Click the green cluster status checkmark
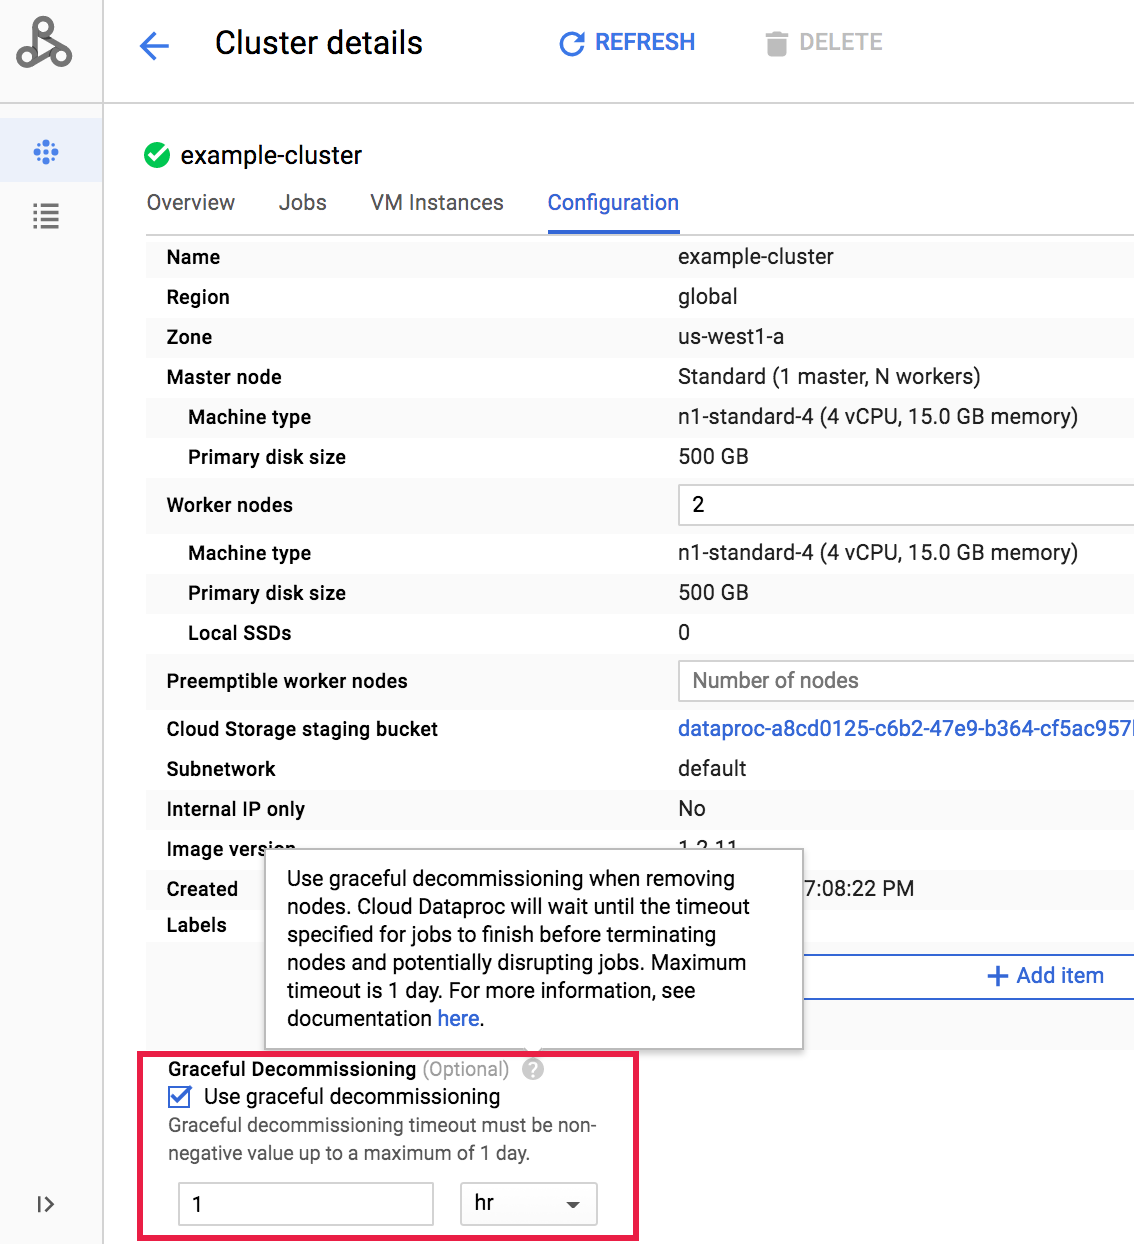1134x1244 pixels. click(x=157, y=155)
